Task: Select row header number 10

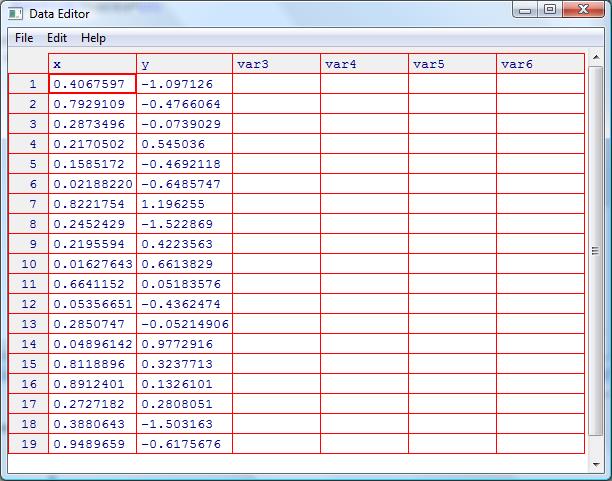Action: [28, 264]
